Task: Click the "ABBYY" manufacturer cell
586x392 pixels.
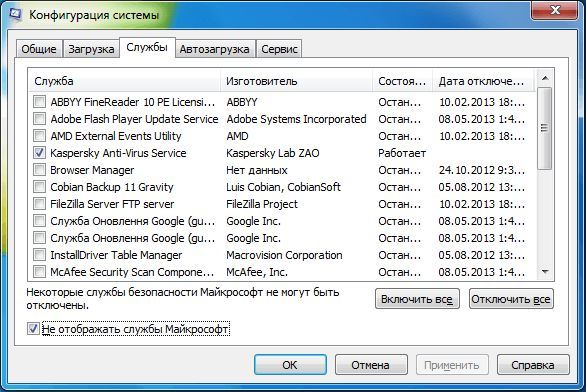Action: click(242, 102)
